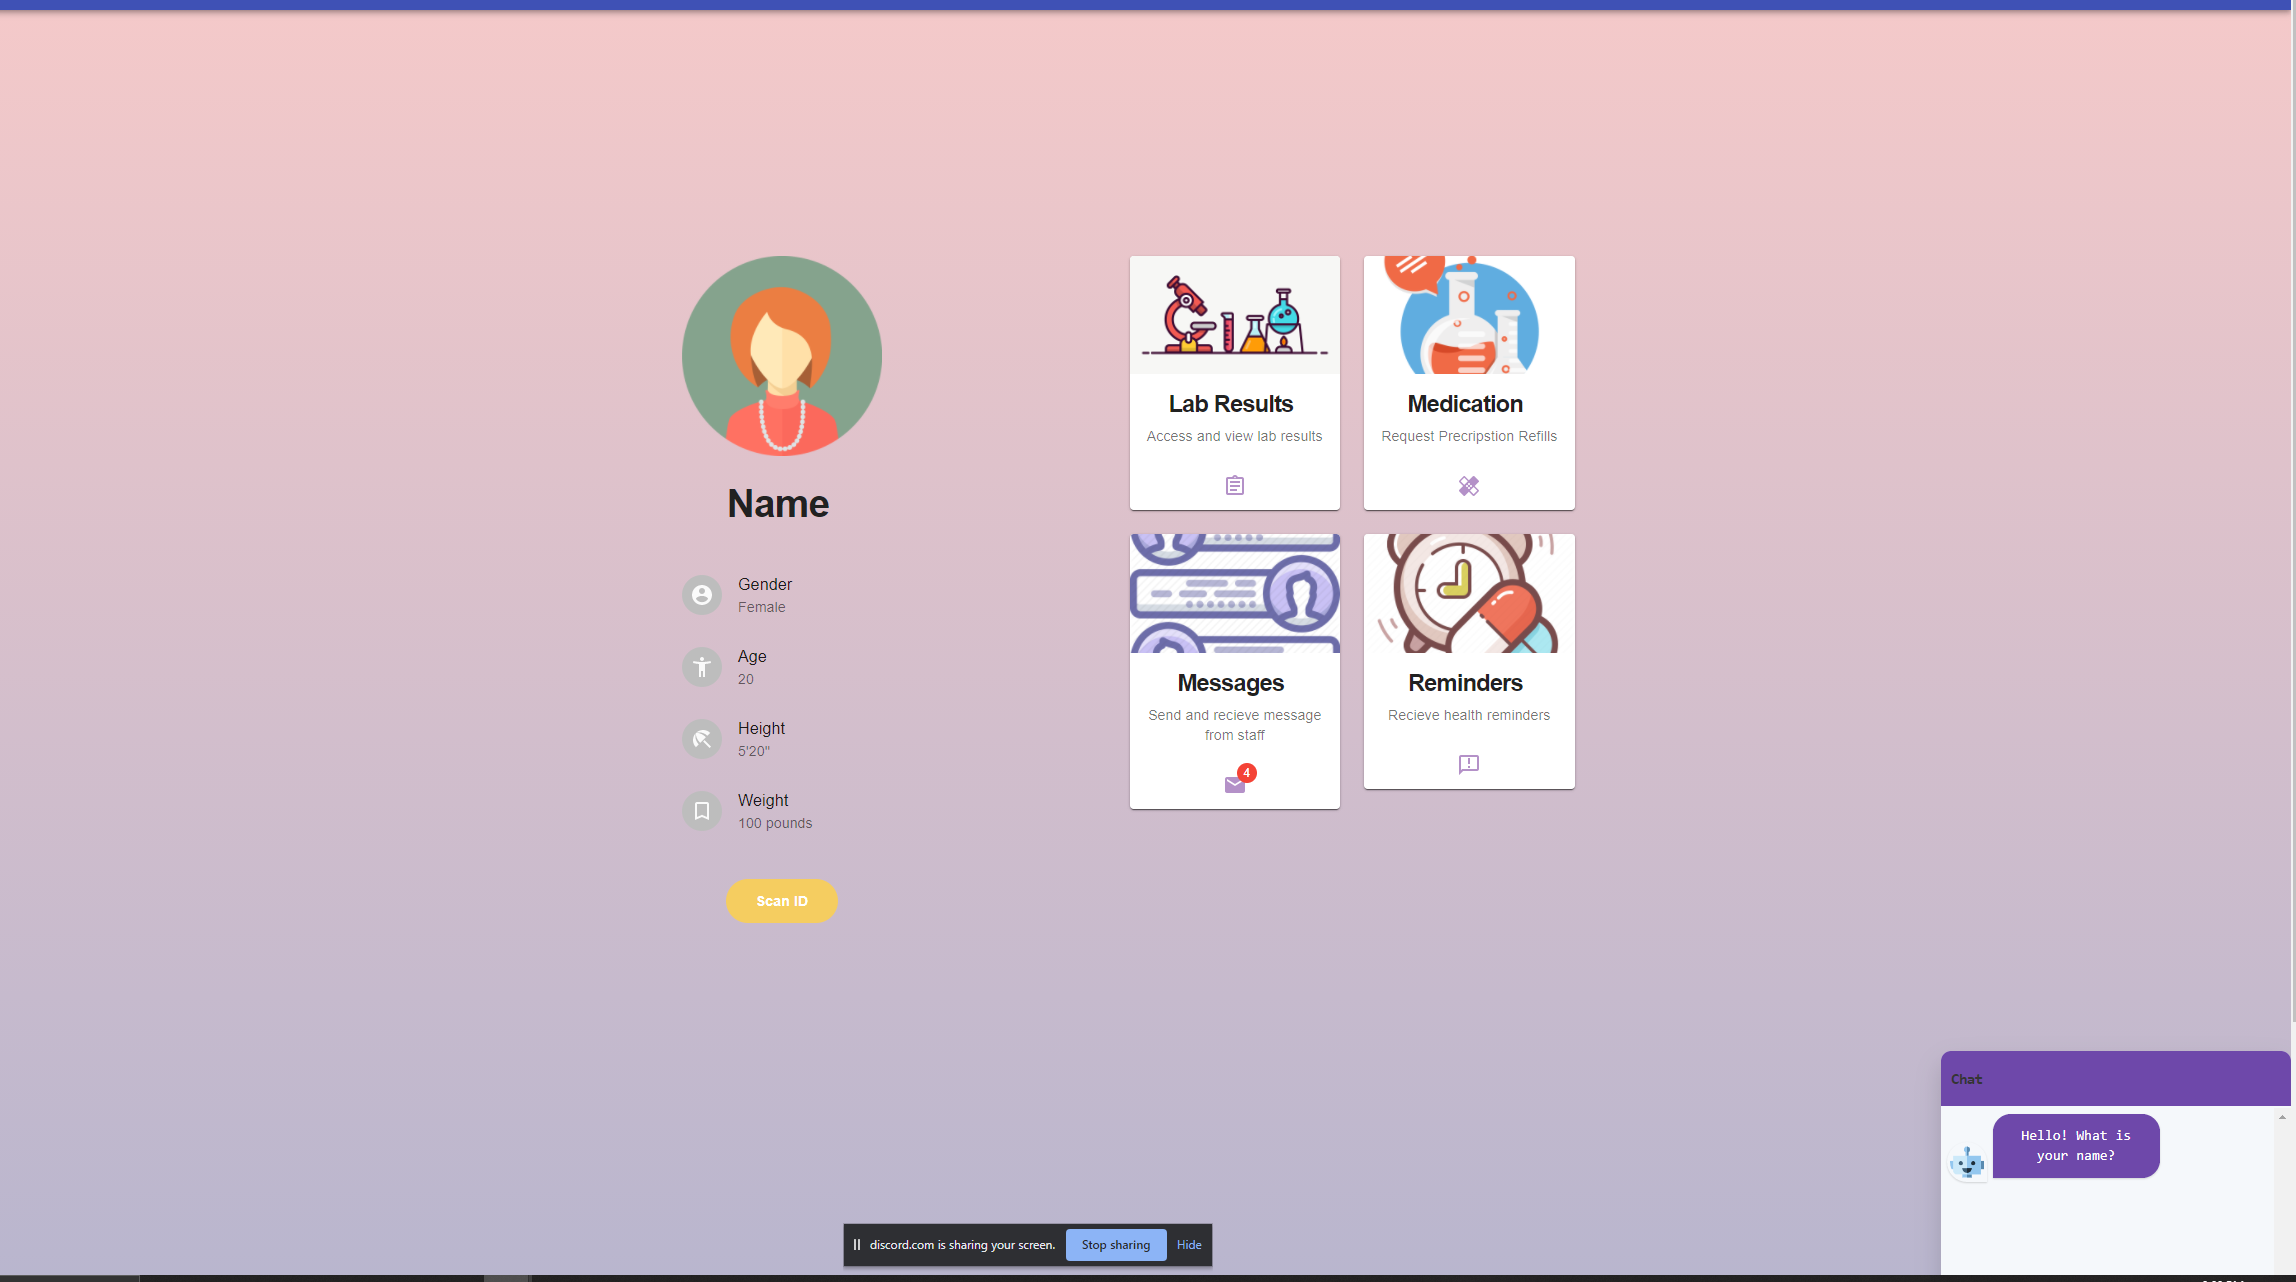The height and width of the screenshot is (1282, 2296).
Task: Open the Lab Results card image
Action: 1234,316
